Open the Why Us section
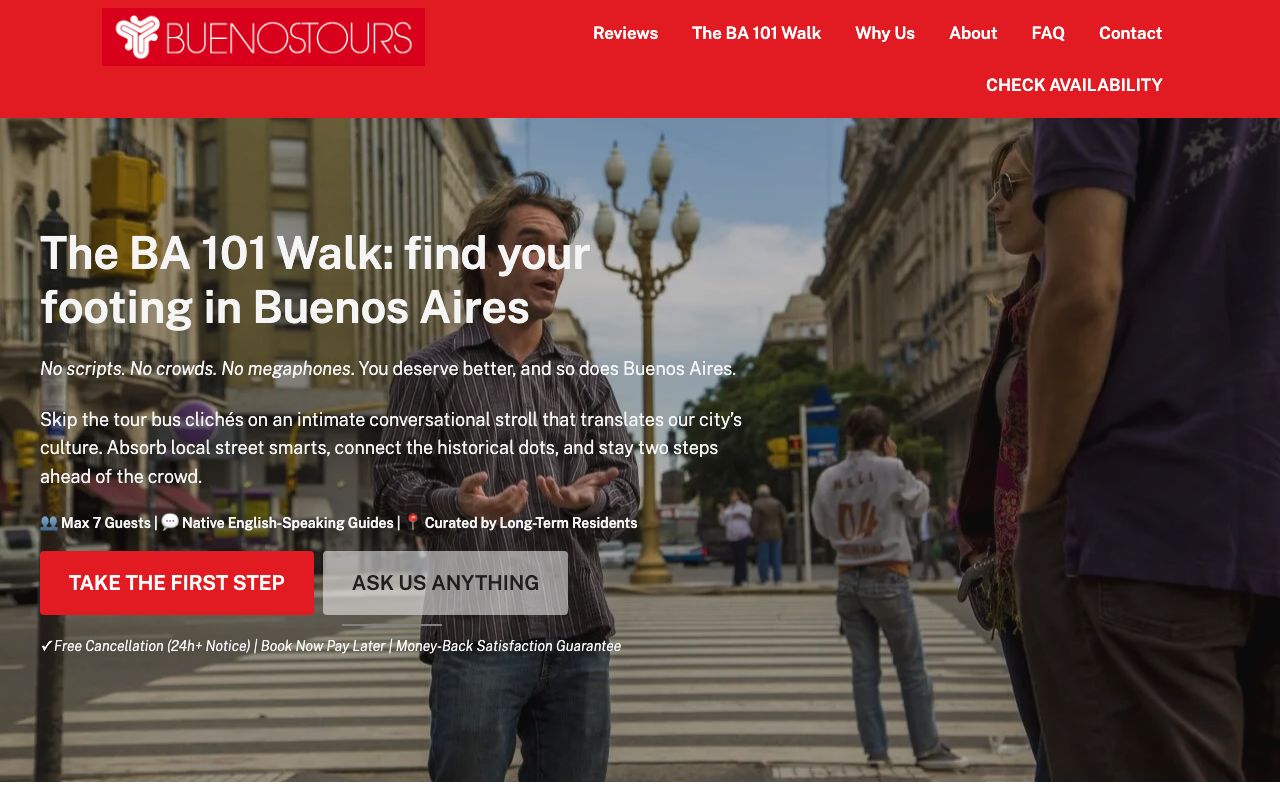Image resolution: width=1280 pixels, height=800 pixels. [885, 33]
